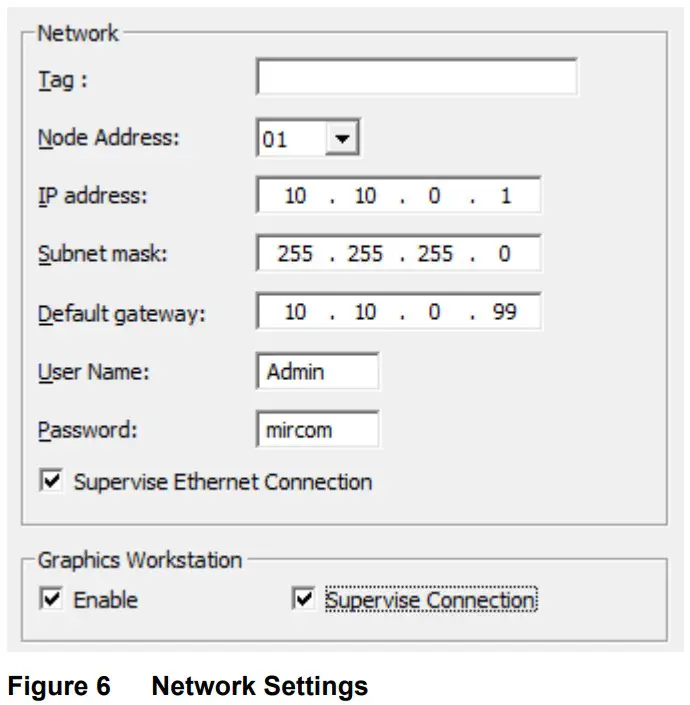Viewport: 690px width, 705px height.
Task: Uncheck the Graphics Workstation Enable checkbox
Action: pyautogui.click(x=50, y=600)
